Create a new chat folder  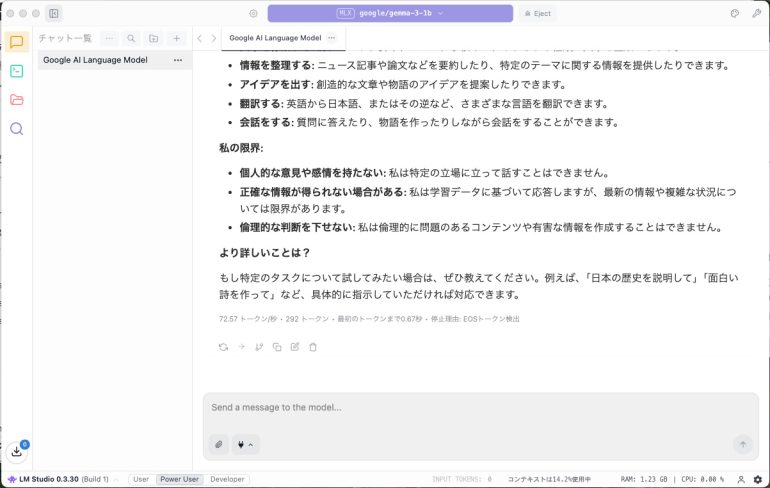154,38
